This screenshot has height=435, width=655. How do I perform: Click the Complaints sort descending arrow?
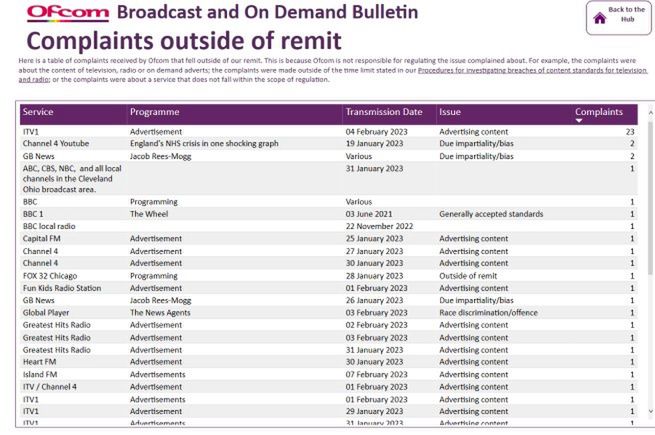coord(579,120)
